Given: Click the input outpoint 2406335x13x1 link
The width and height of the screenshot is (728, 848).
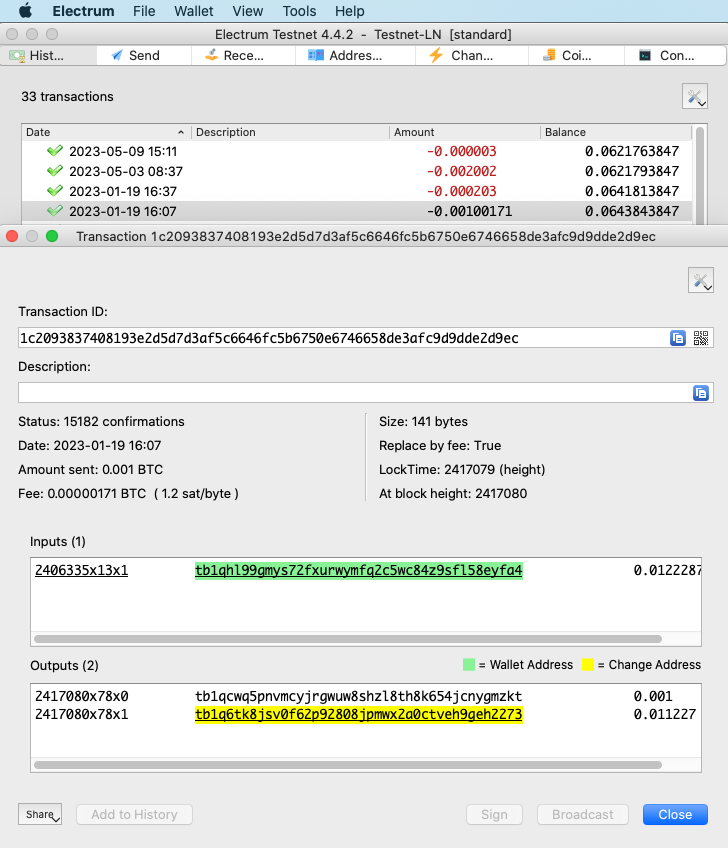Looking at the screenshot, I should 82,571.
